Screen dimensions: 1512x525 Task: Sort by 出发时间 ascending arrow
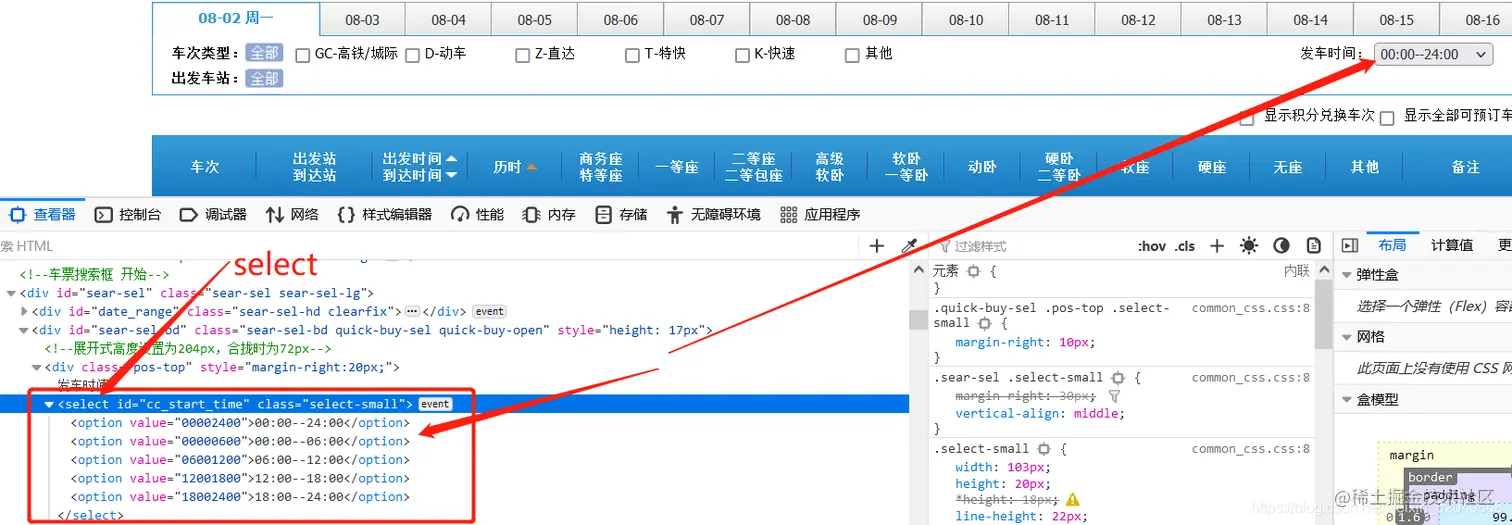click(451, 159)
